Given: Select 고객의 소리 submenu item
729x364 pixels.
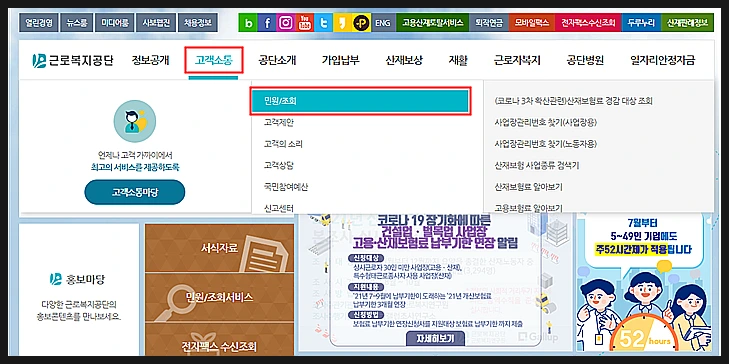Looking at the screenshot, I should [283, 144].
